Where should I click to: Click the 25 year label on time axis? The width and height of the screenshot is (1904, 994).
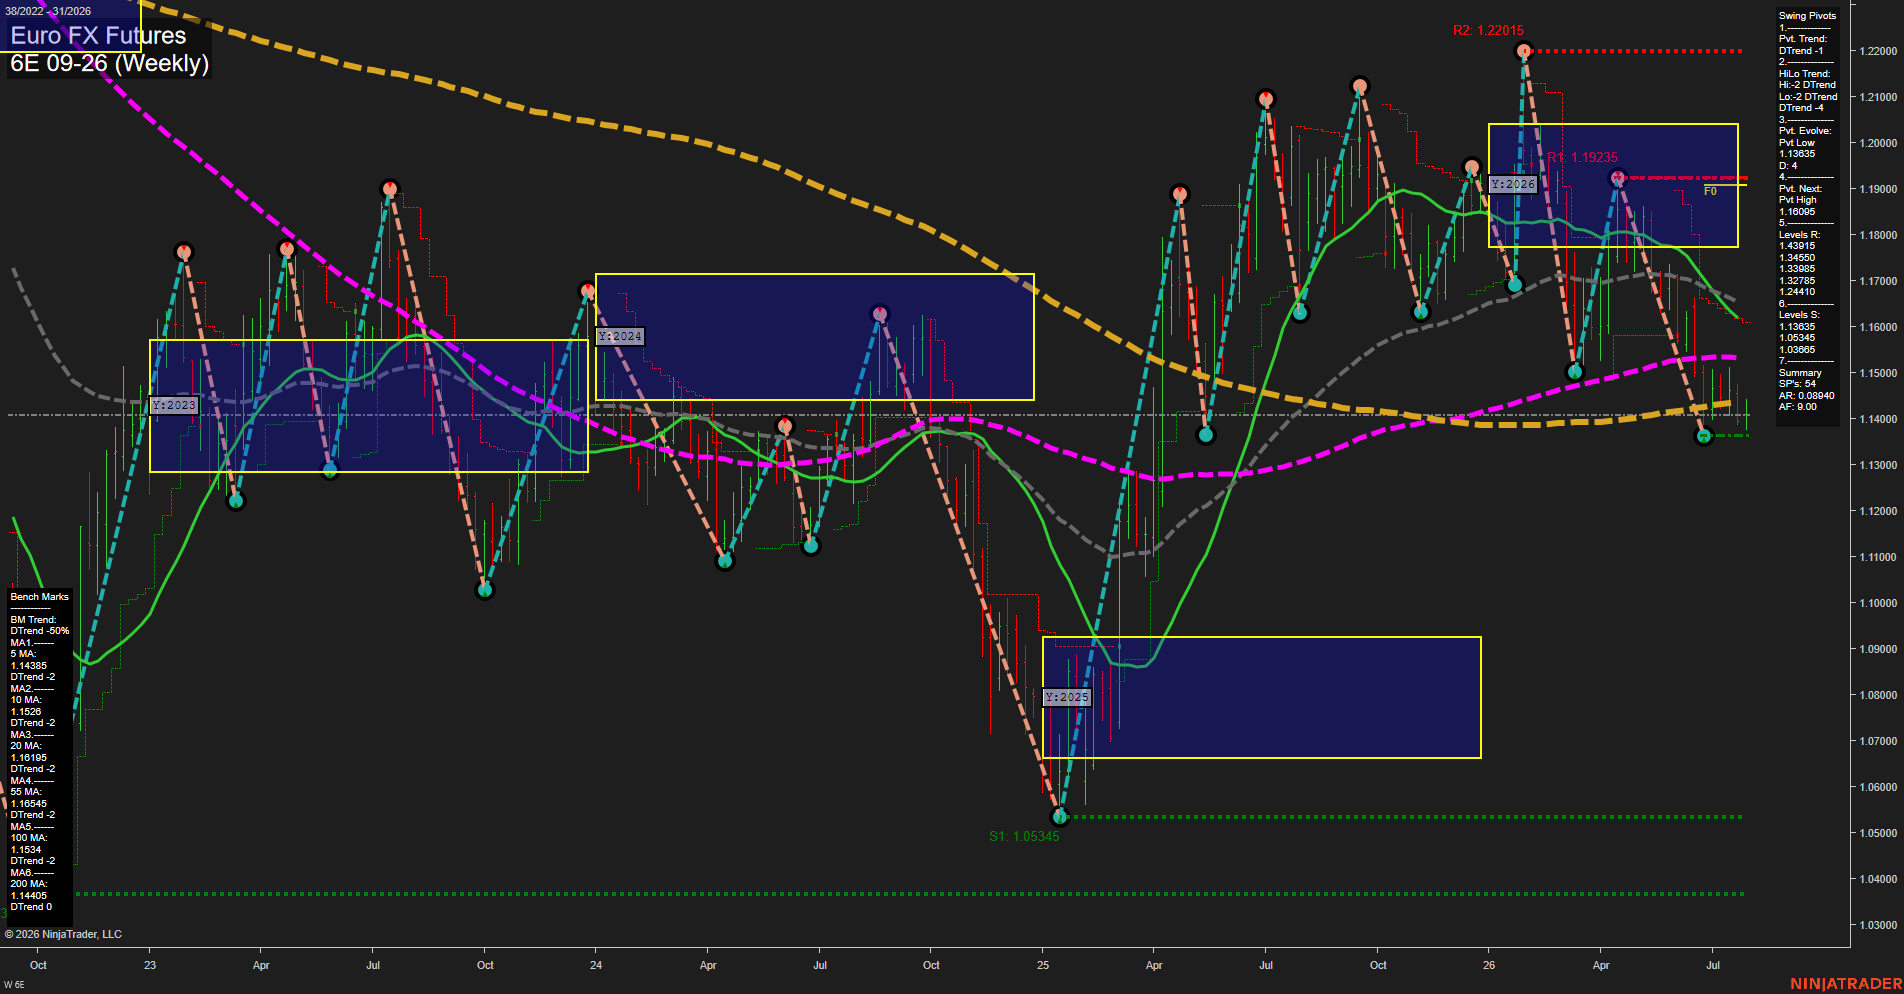tap(1043, 965)
